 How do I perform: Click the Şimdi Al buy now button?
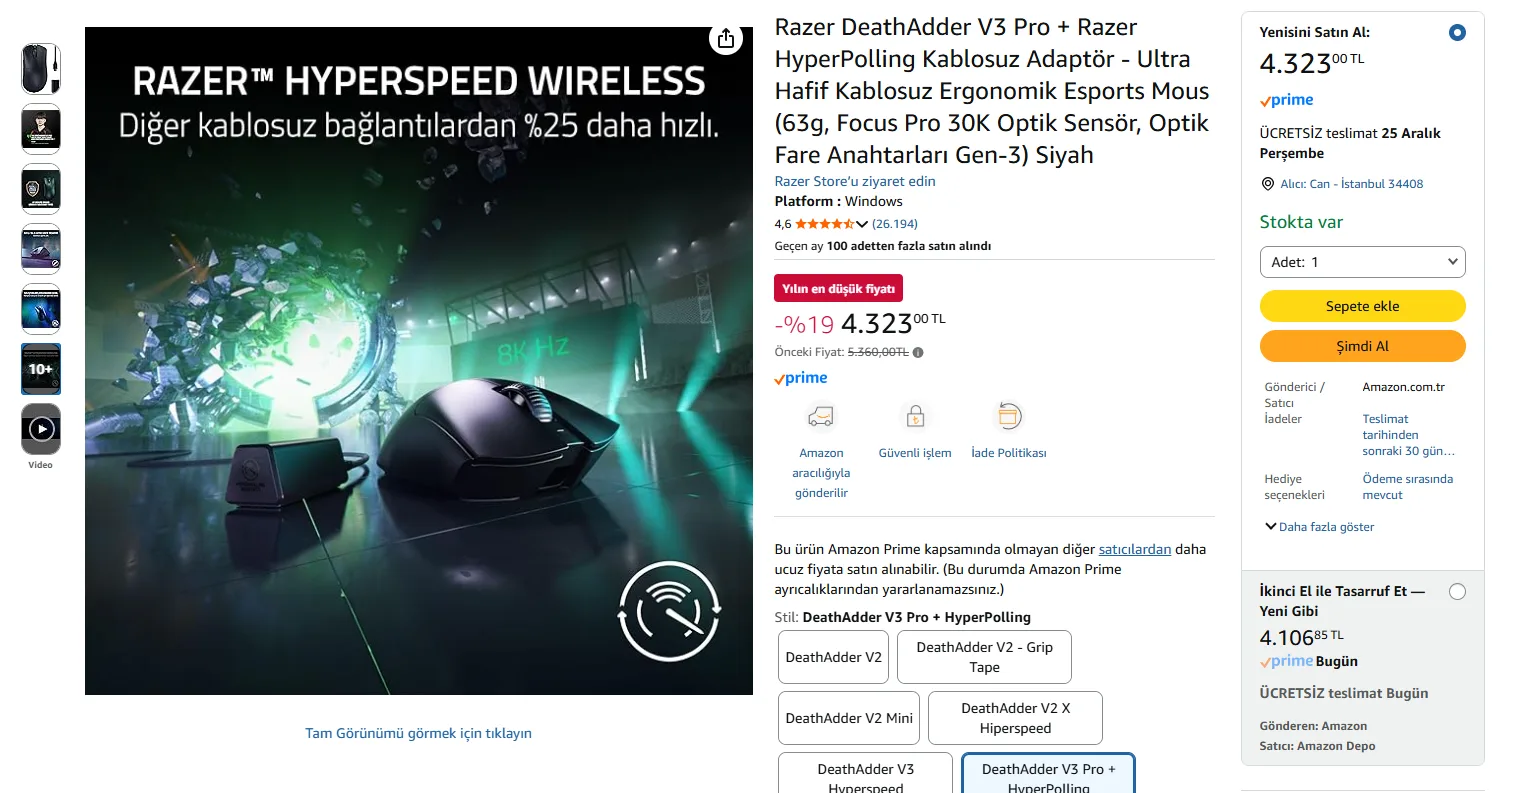1362,346
